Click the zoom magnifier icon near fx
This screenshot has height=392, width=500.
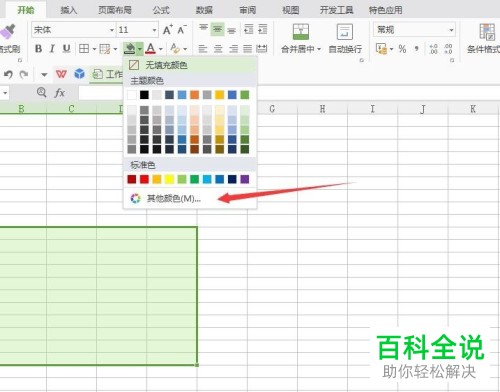[41, 92]
